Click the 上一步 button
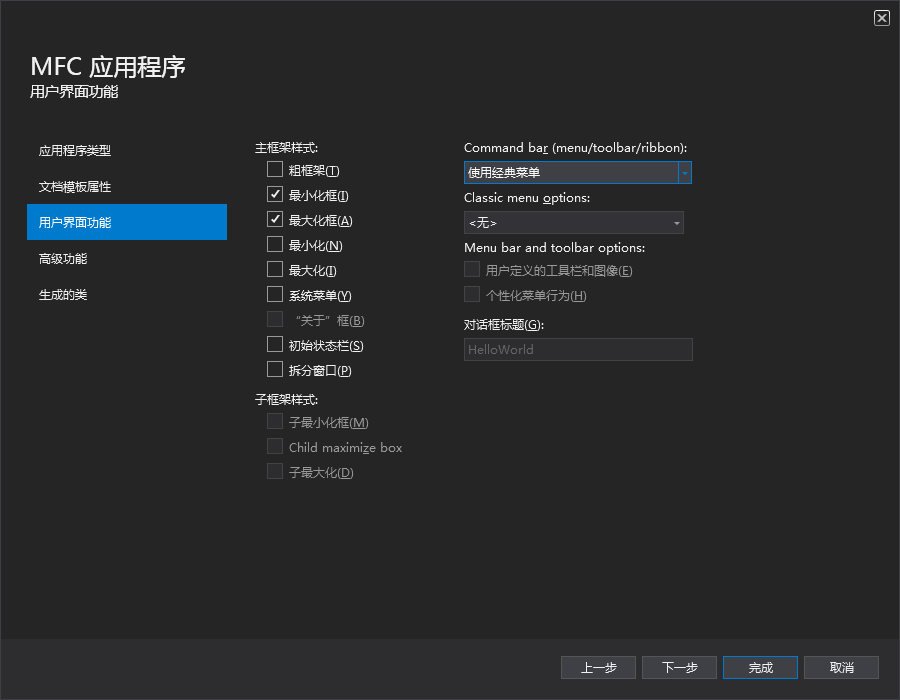The image size is (900, 700). click(x=598, y=667)
